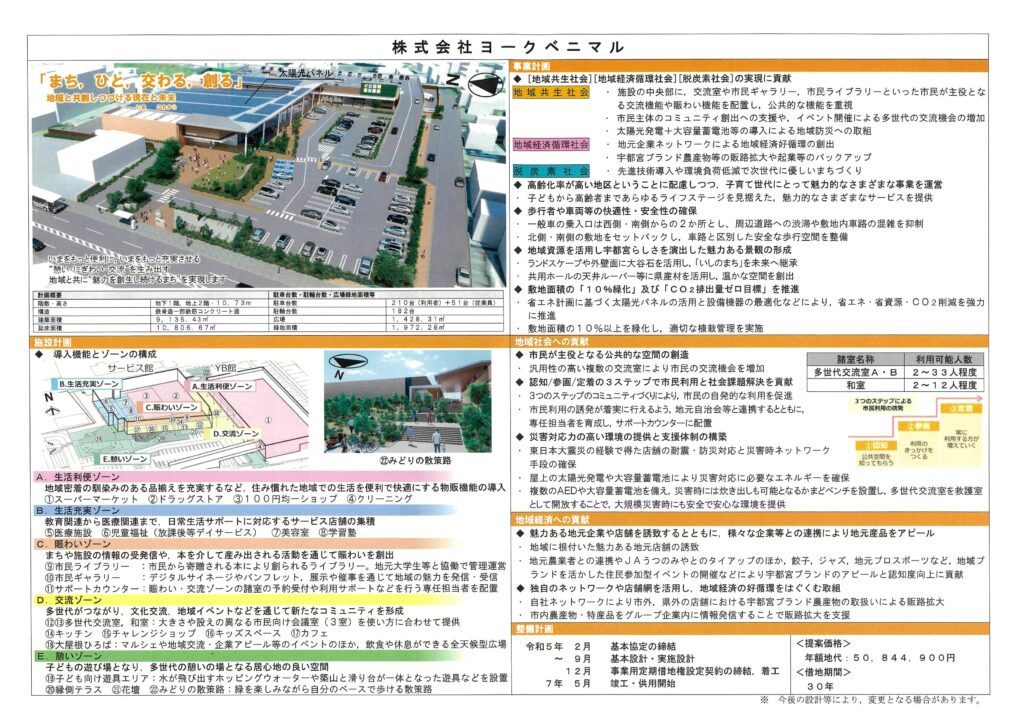Select schedule entry 事業用定期借地権設定契約の締結、着工

click(x=695, y=671)
